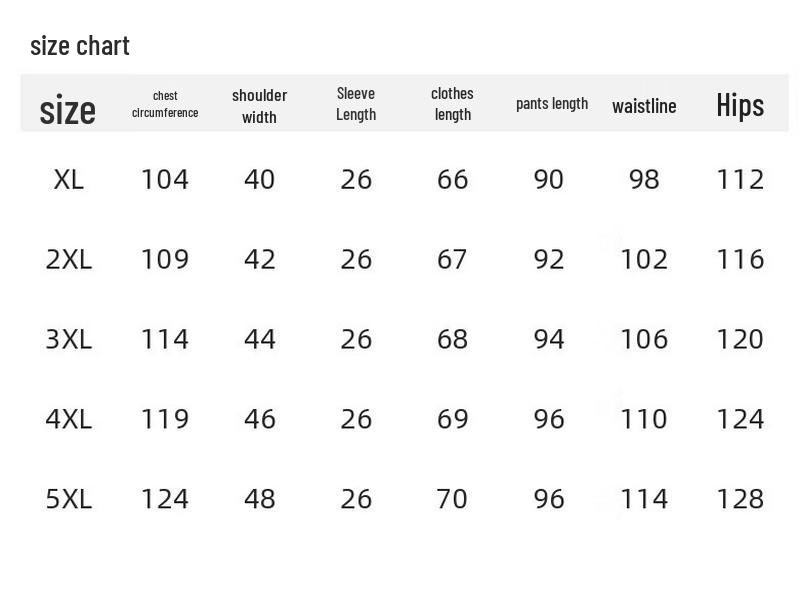This screenshot has width=809, height=607.
Task: Select the "waistline" header
Action: [644, 106]
